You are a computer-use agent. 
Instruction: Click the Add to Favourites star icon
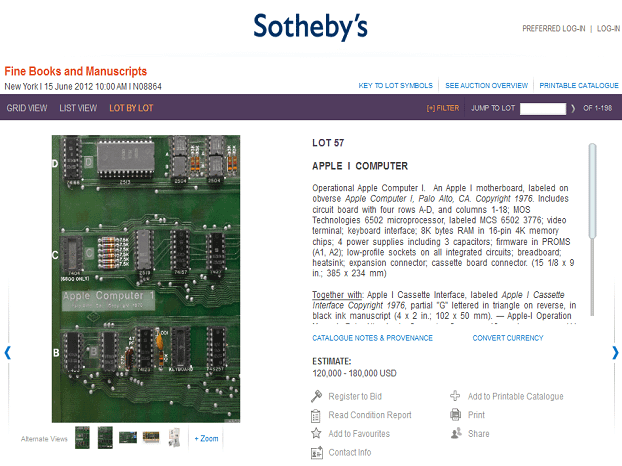click(316, 433)
